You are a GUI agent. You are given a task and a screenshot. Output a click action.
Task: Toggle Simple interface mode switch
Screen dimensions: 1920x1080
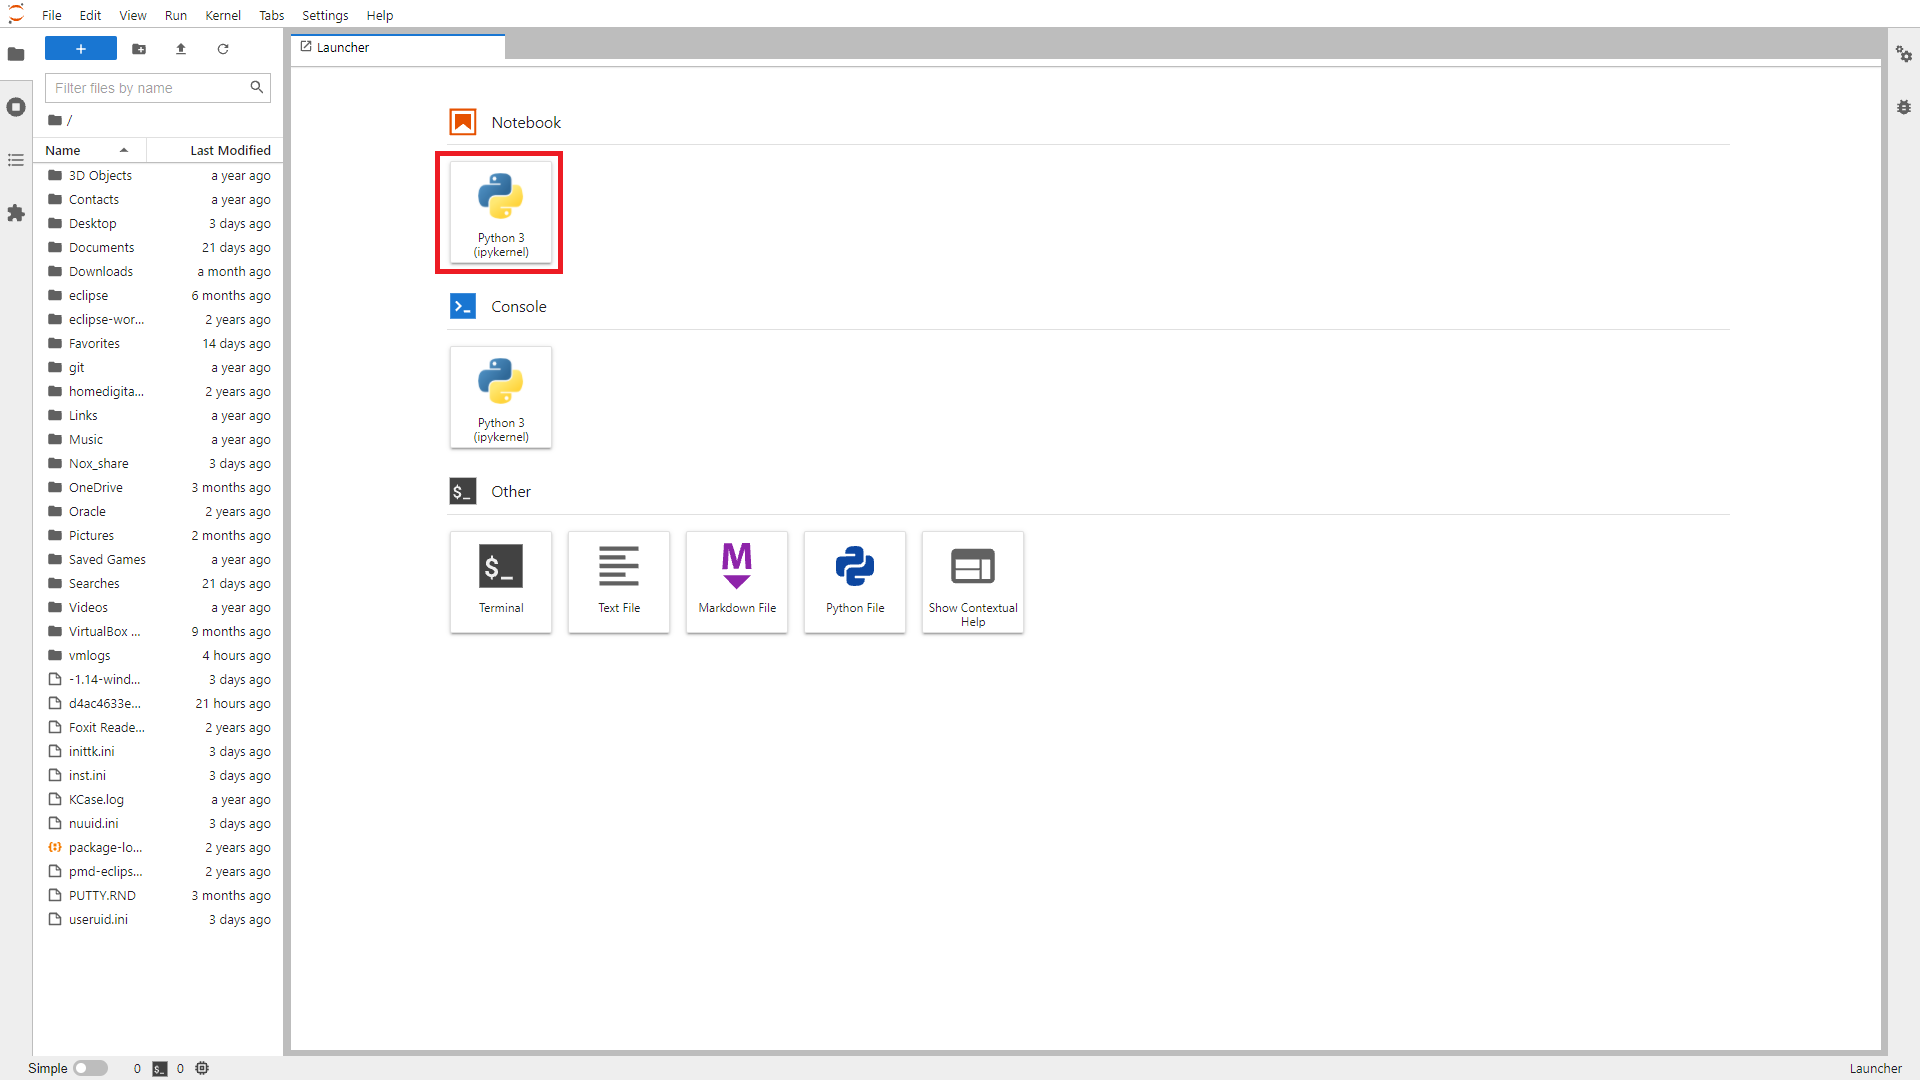click(x=90, y=1068)
